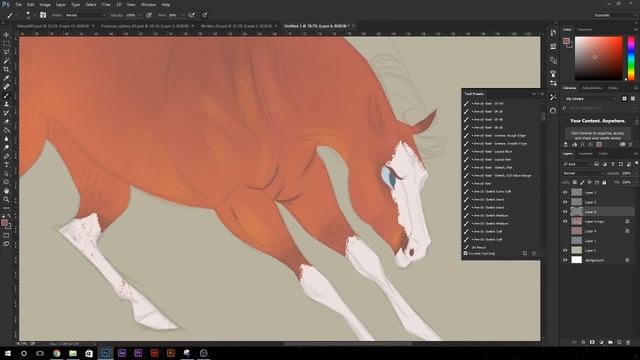Open the brush Mode dropdown
The width and height of the screenshot is (640, 360).
(85, 15)
